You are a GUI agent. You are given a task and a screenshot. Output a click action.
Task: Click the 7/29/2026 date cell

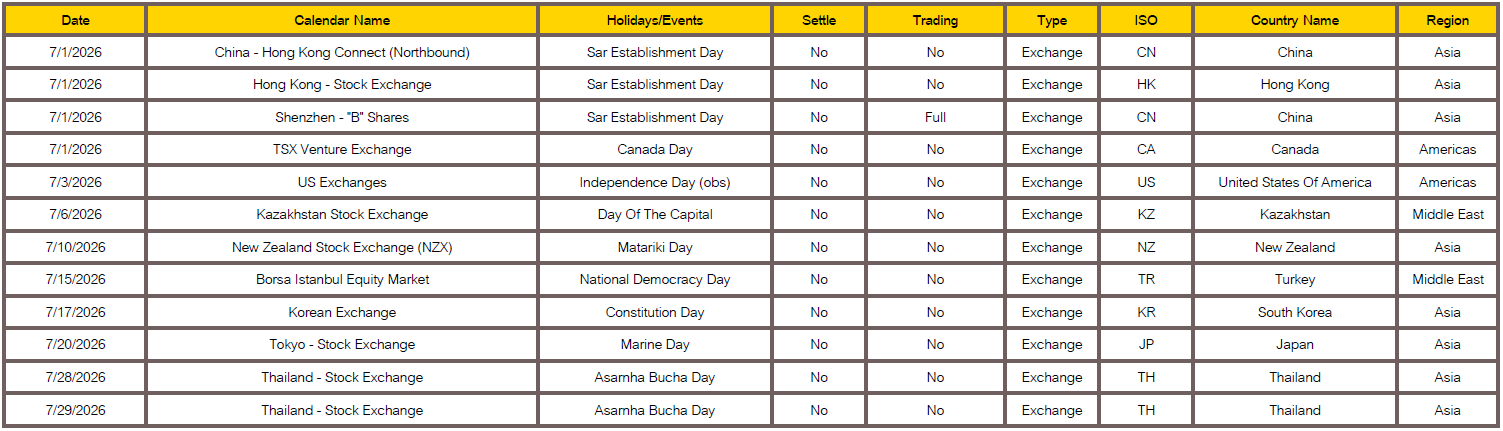tap(75, 410)
